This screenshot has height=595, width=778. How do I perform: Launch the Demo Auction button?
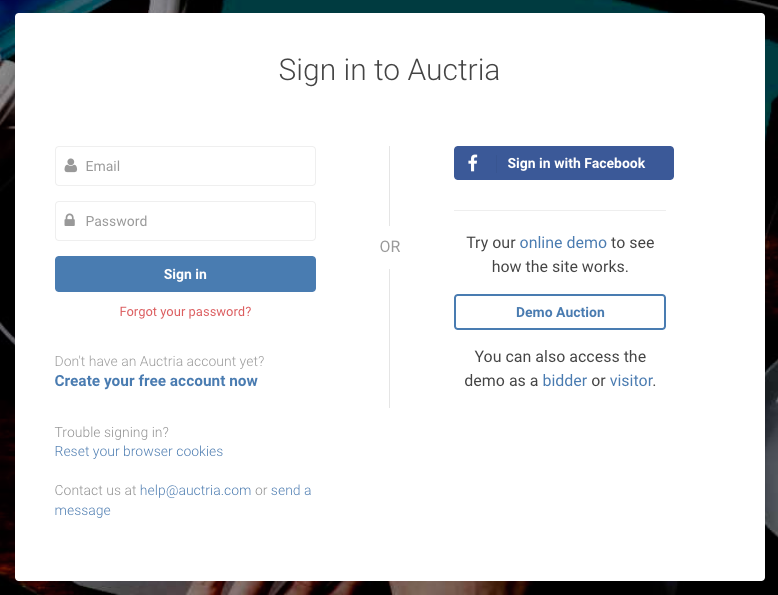[x=560, y=312]
